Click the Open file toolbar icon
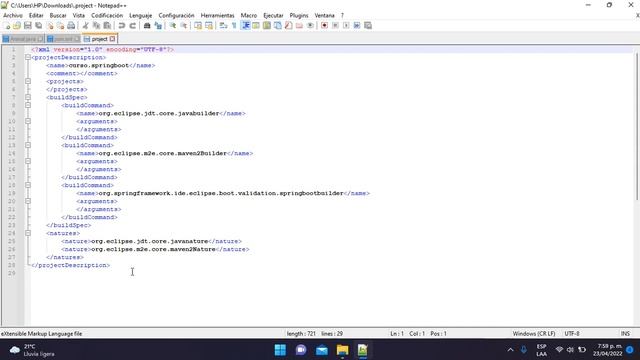640x360 pixels. (17, 26)
